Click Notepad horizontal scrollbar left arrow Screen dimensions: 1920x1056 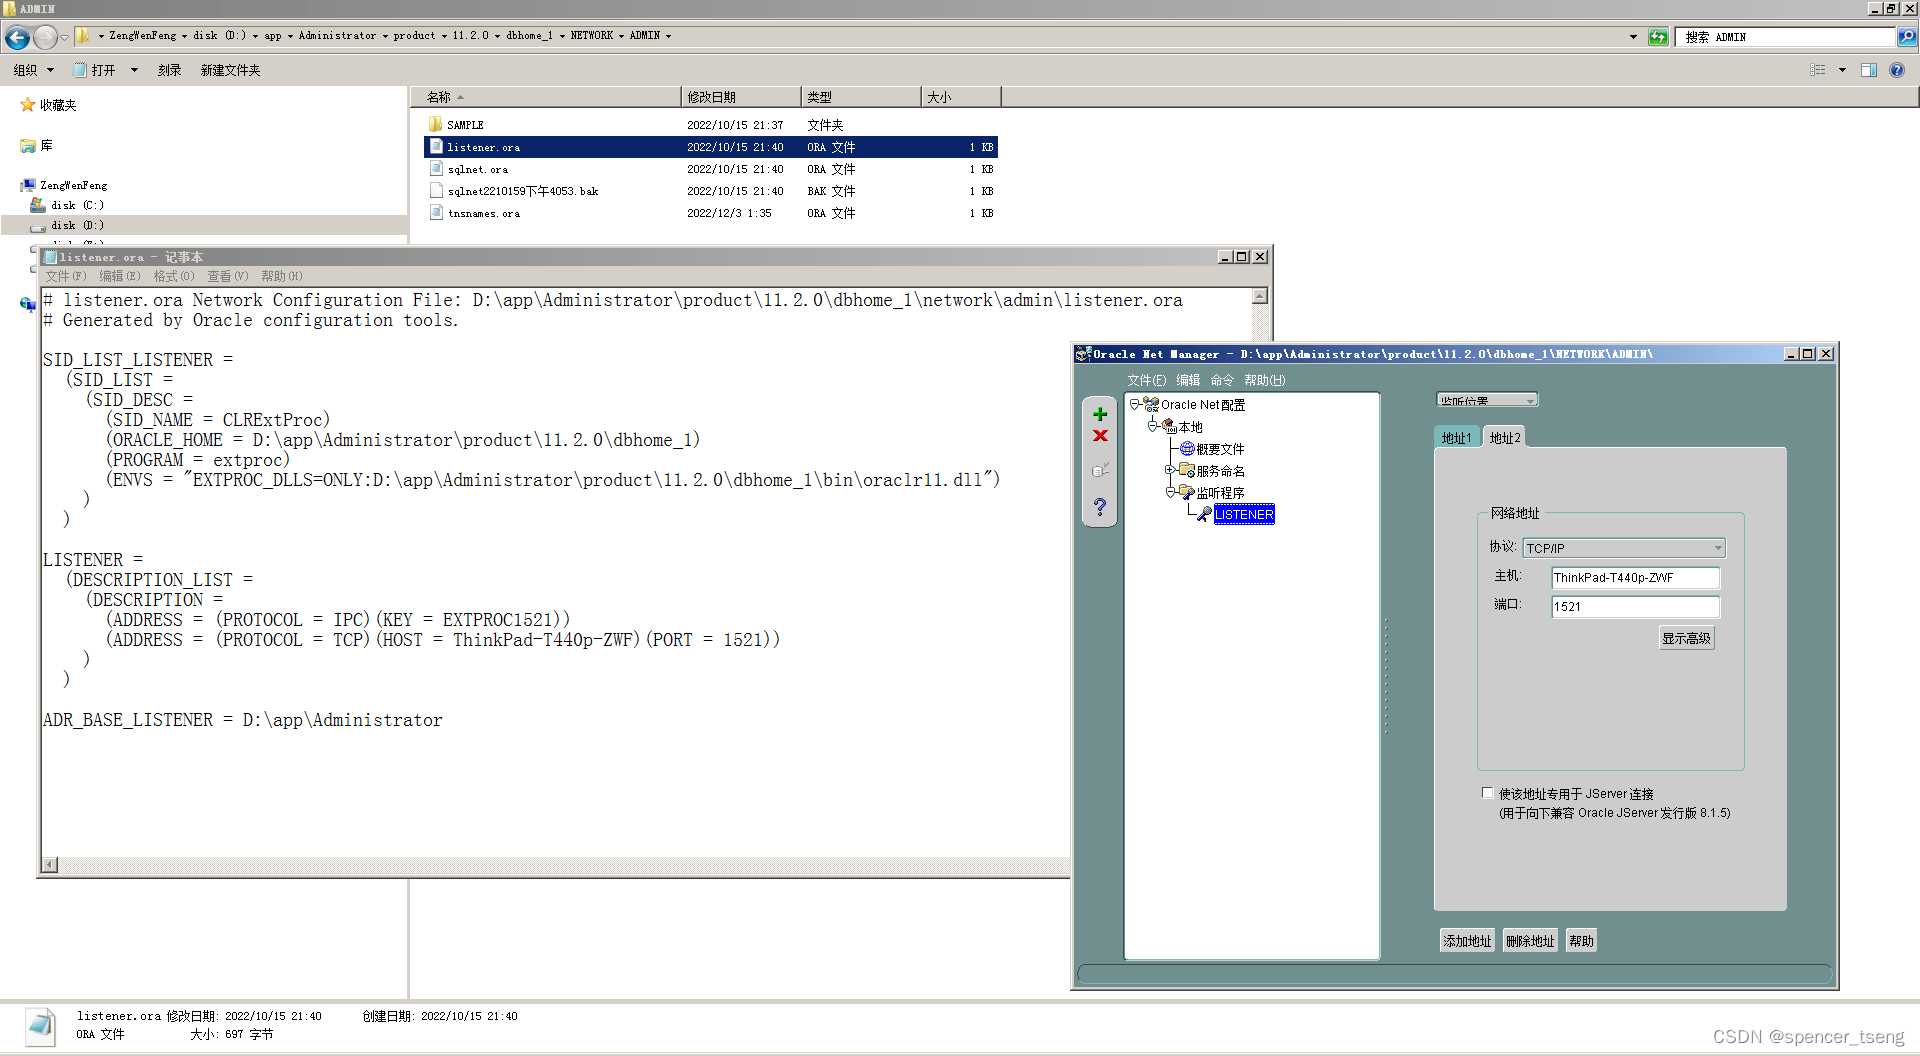tap(50, 865)
